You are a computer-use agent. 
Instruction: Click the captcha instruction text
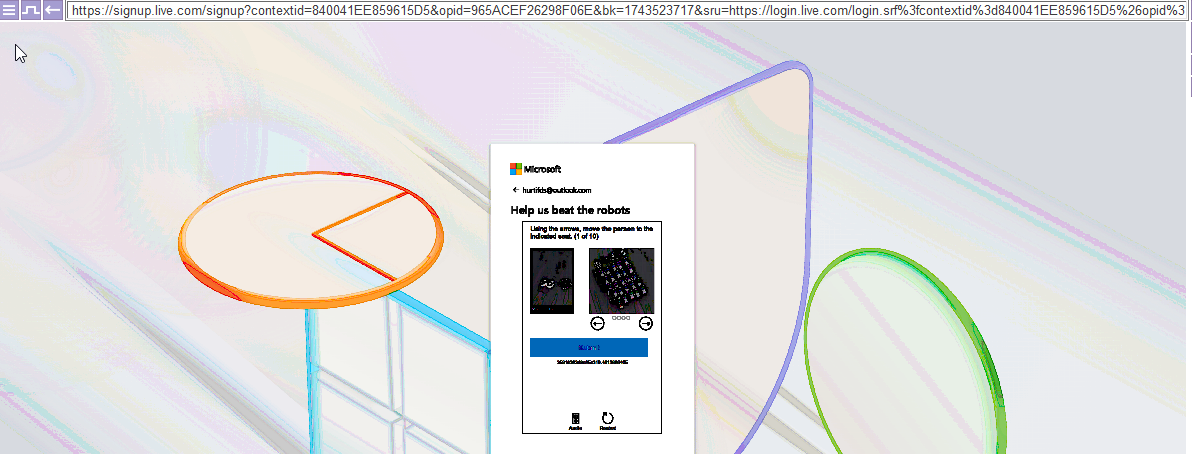click(590, 232)
